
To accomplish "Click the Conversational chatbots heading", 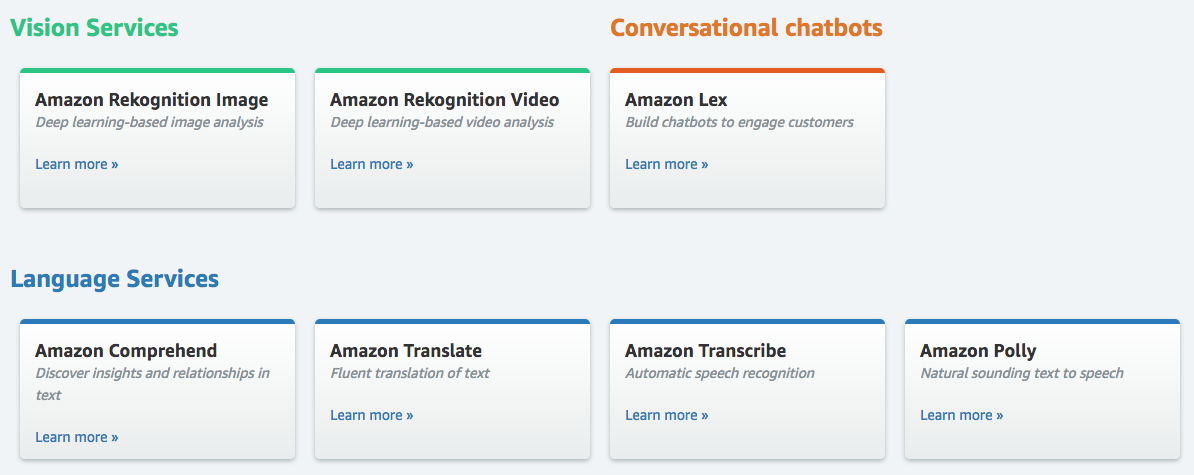I will tap(746, 28).
